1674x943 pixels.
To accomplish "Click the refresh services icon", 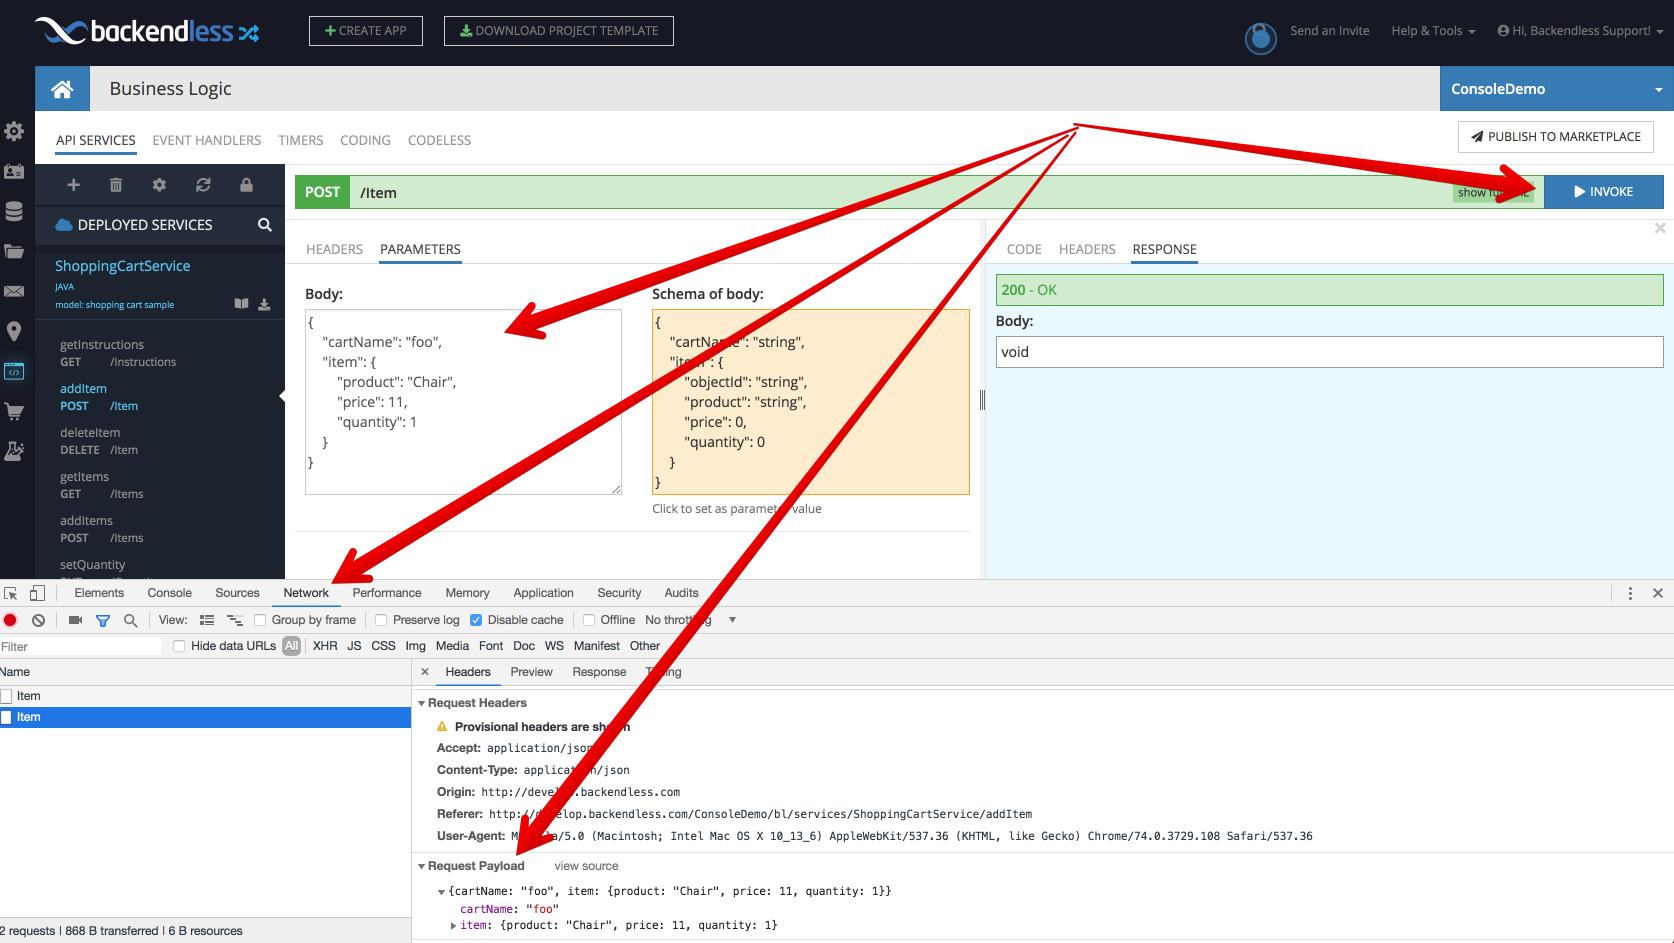I will (203, 185).
